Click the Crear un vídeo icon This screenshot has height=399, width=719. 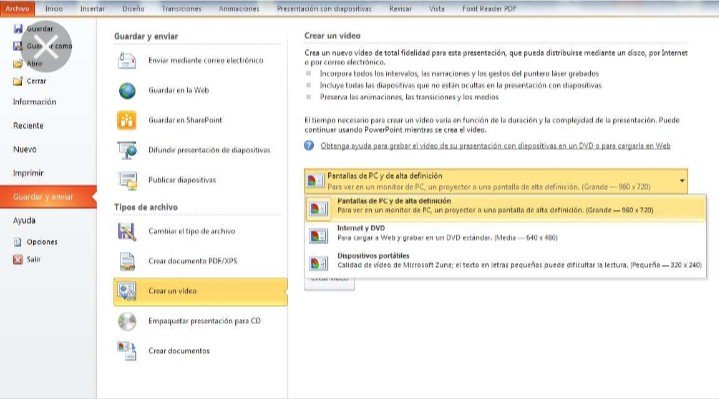click(x=127, y=291)
